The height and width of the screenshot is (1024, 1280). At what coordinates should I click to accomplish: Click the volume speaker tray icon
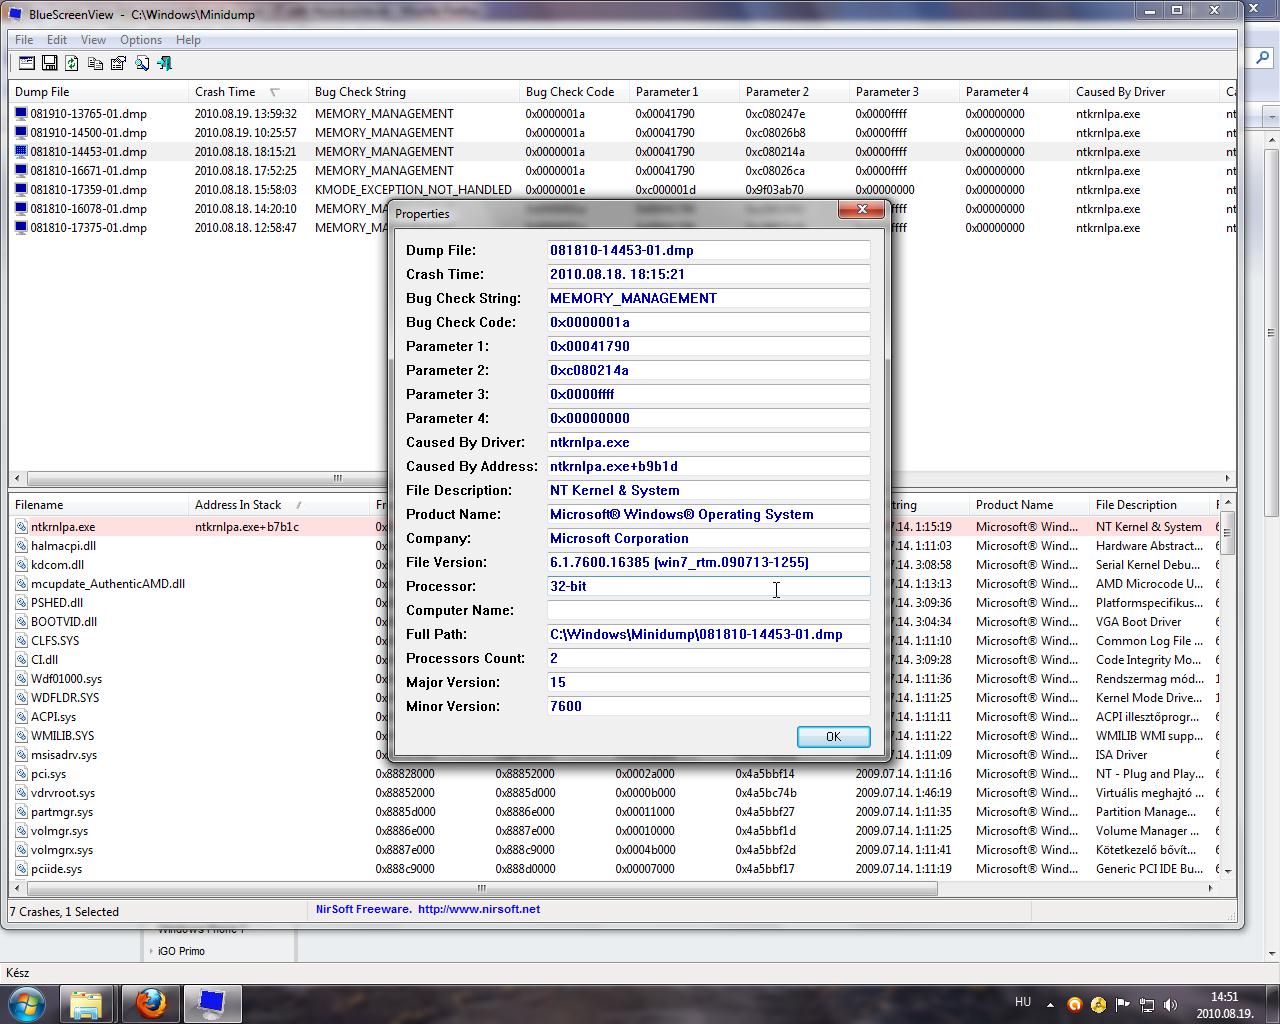click(x=1171, y=1004)
